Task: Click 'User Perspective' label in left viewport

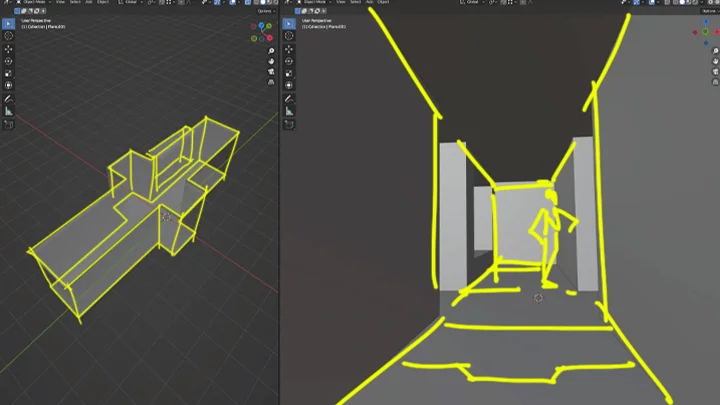Action: (x=36, y=21)
